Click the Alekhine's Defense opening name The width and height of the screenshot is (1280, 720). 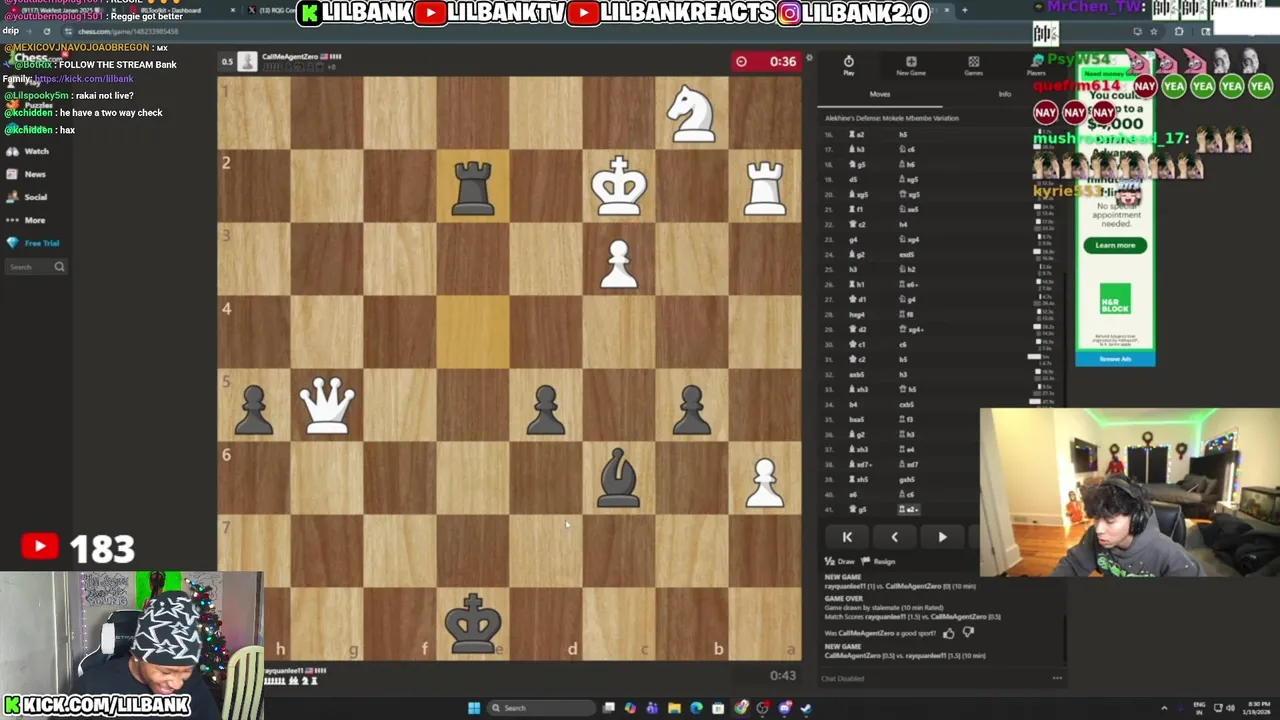coord(891,118)
